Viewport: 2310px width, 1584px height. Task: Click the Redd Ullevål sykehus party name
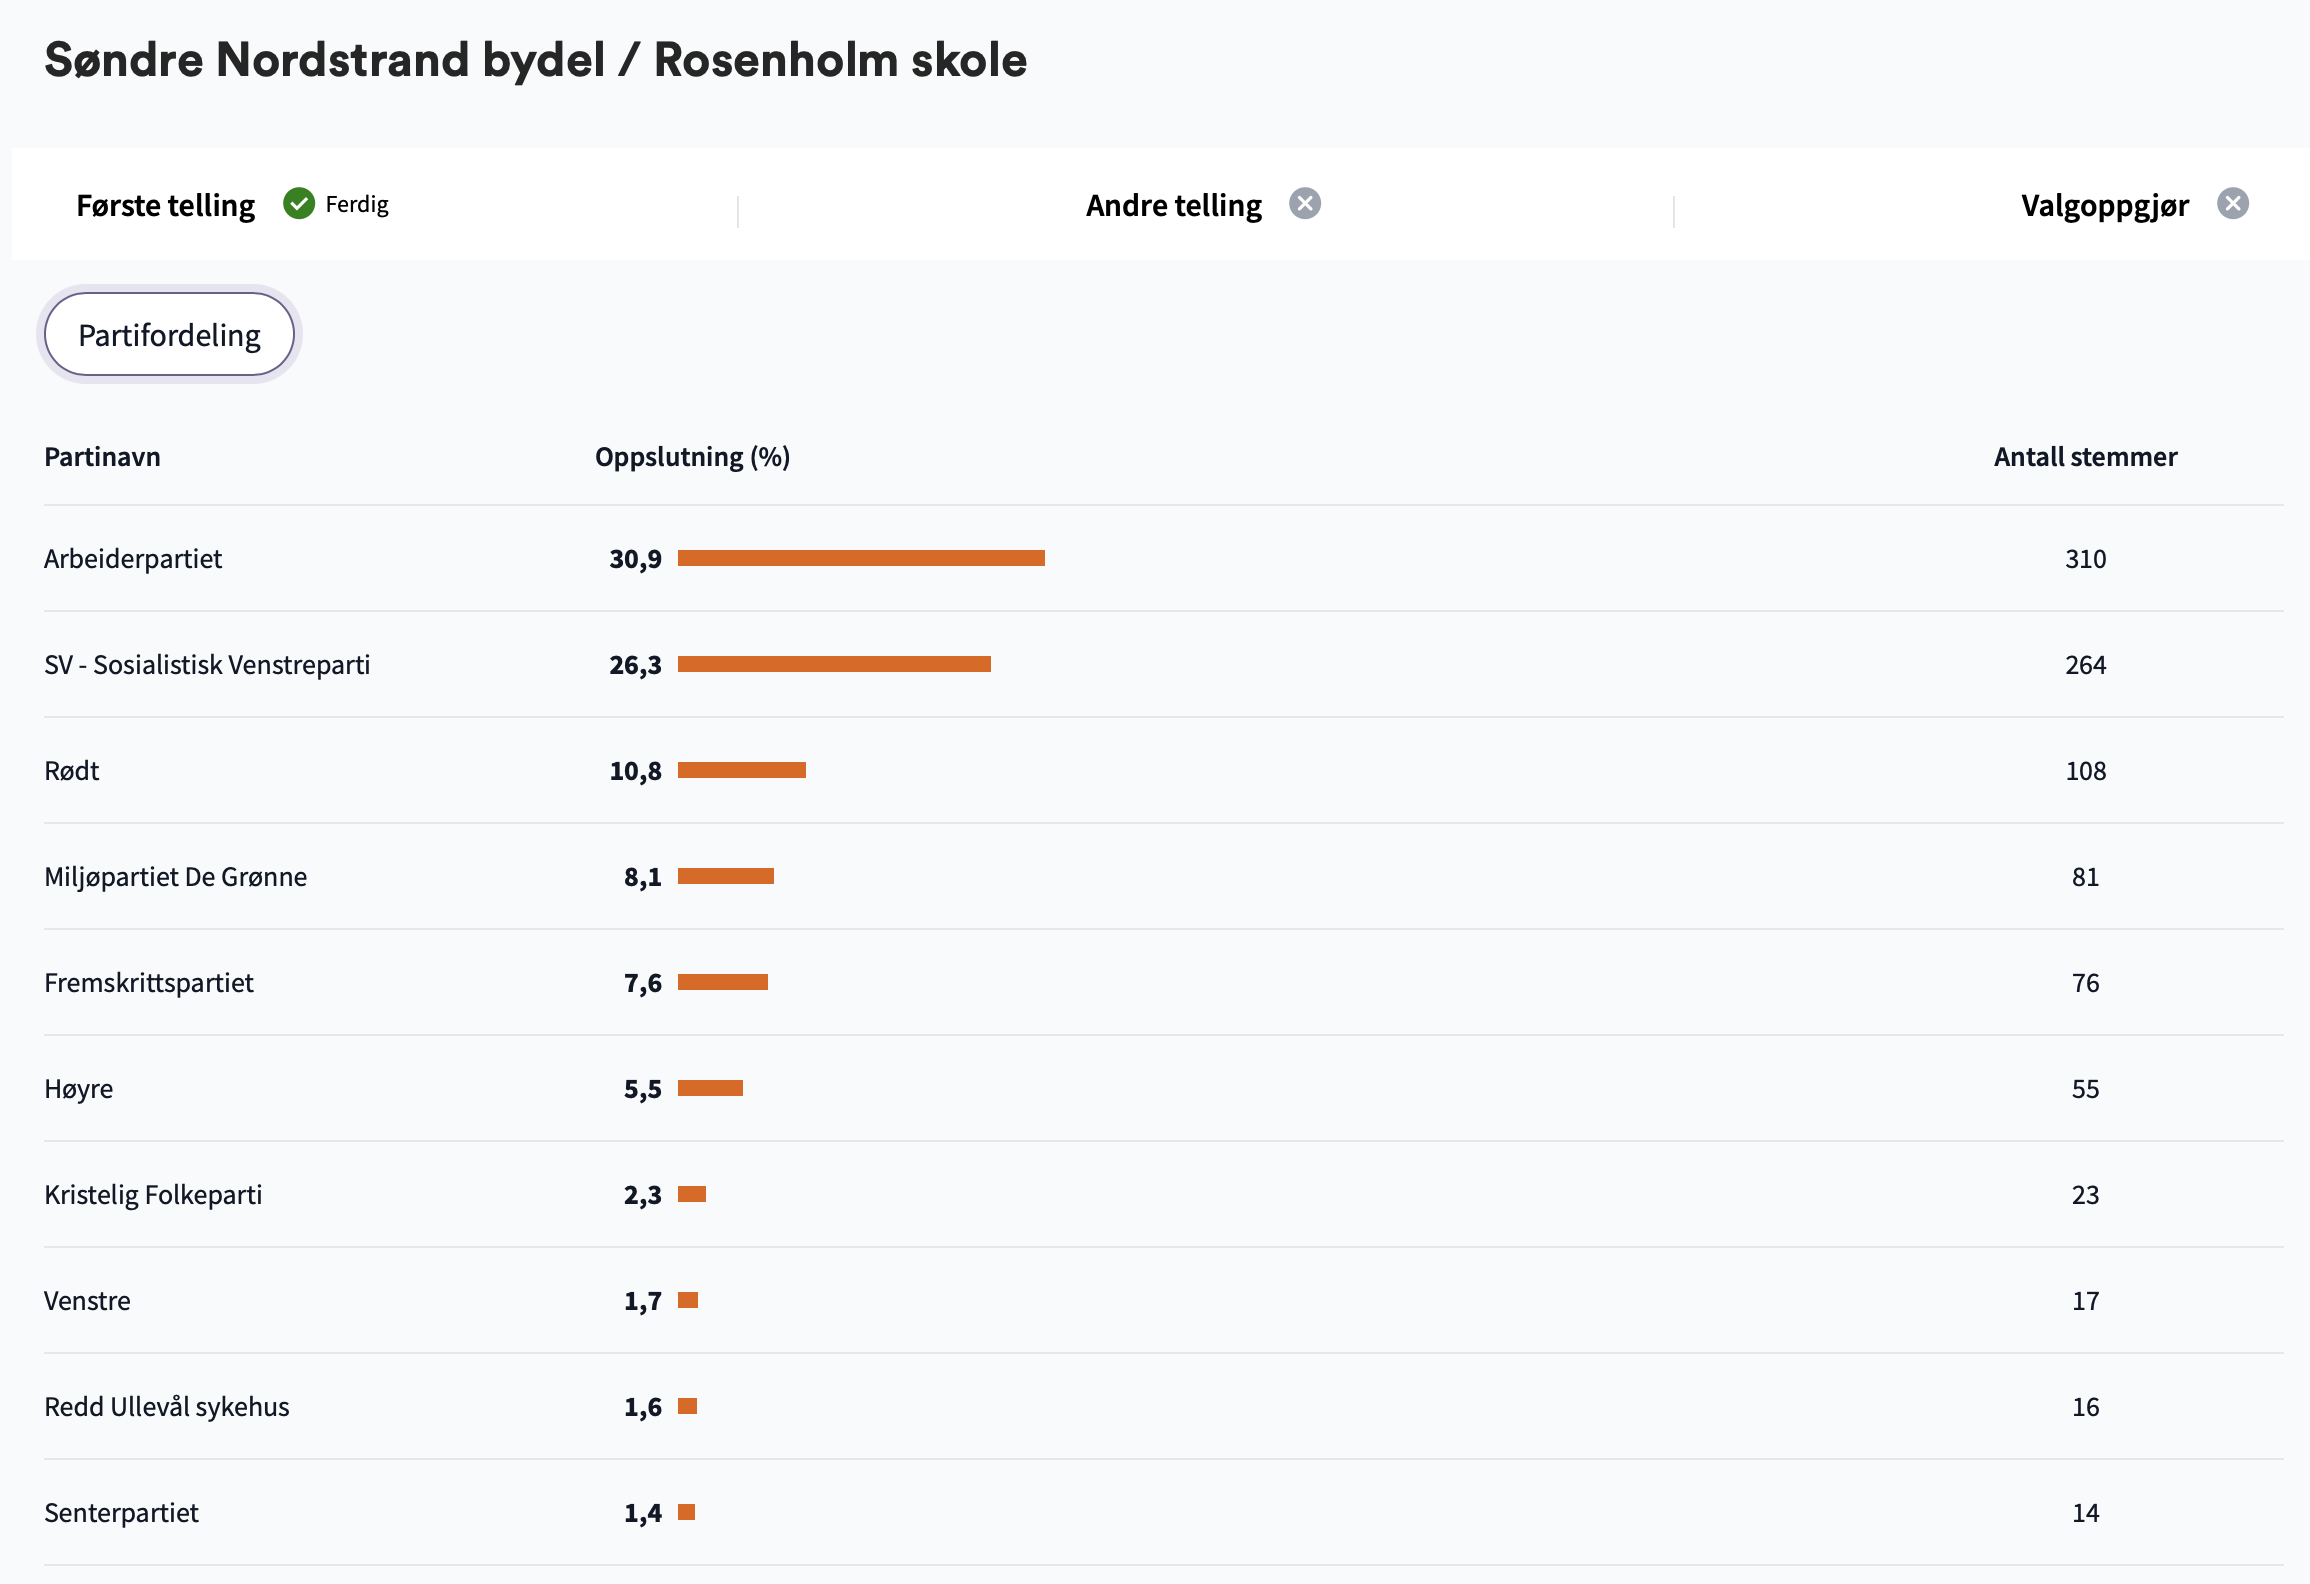pos(167,1407)
